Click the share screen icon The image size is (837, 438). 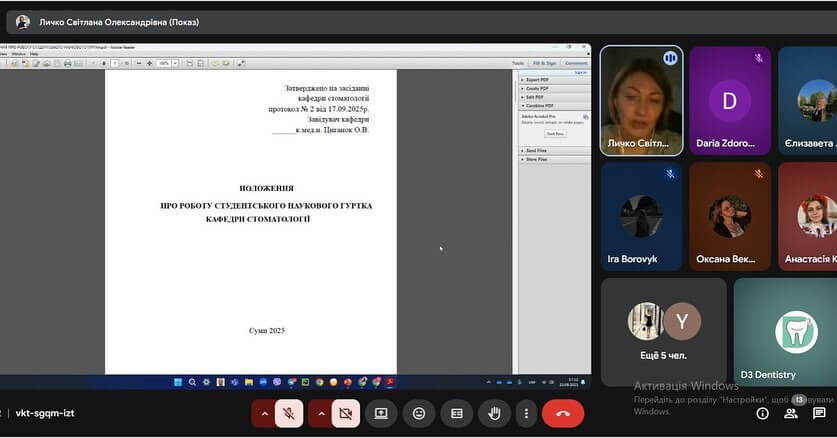(381, 413)
